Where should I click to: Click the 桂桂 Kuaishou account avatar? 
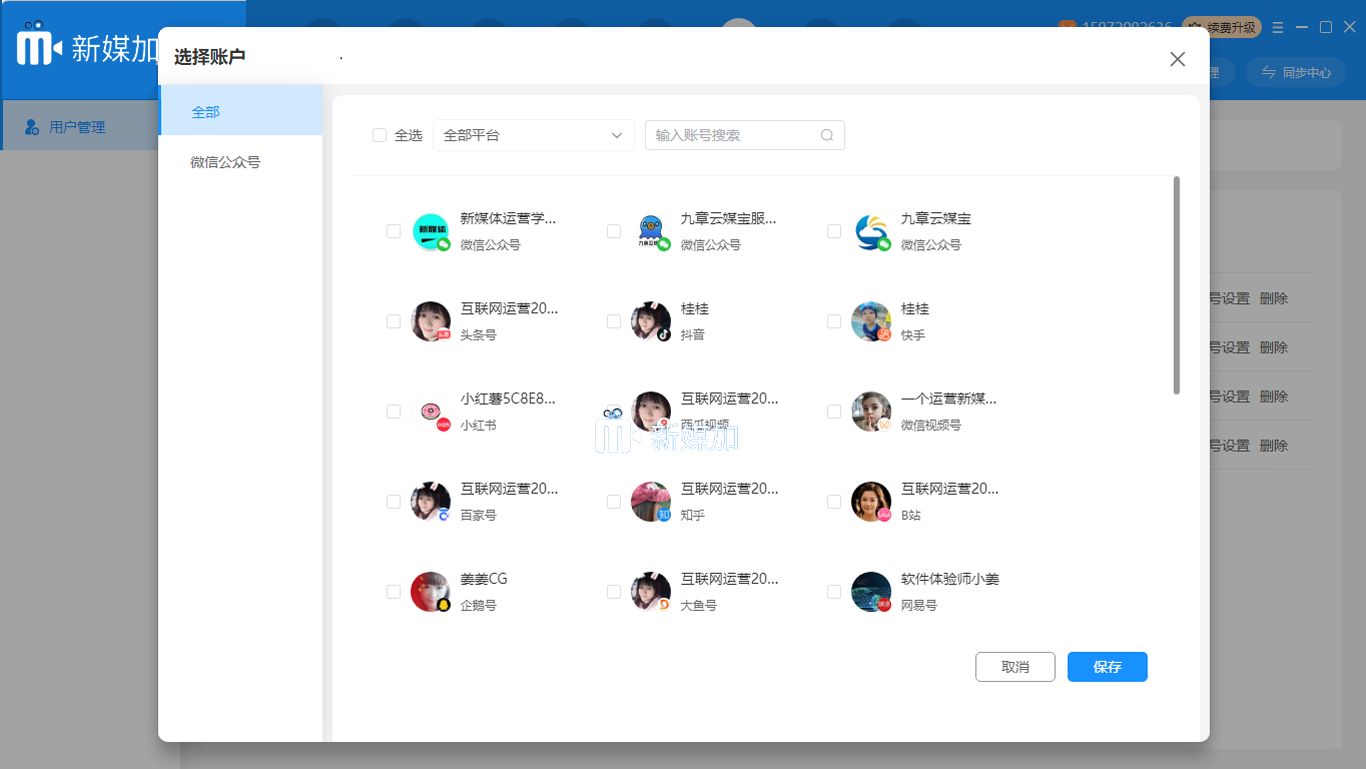(x=871, y=322)
